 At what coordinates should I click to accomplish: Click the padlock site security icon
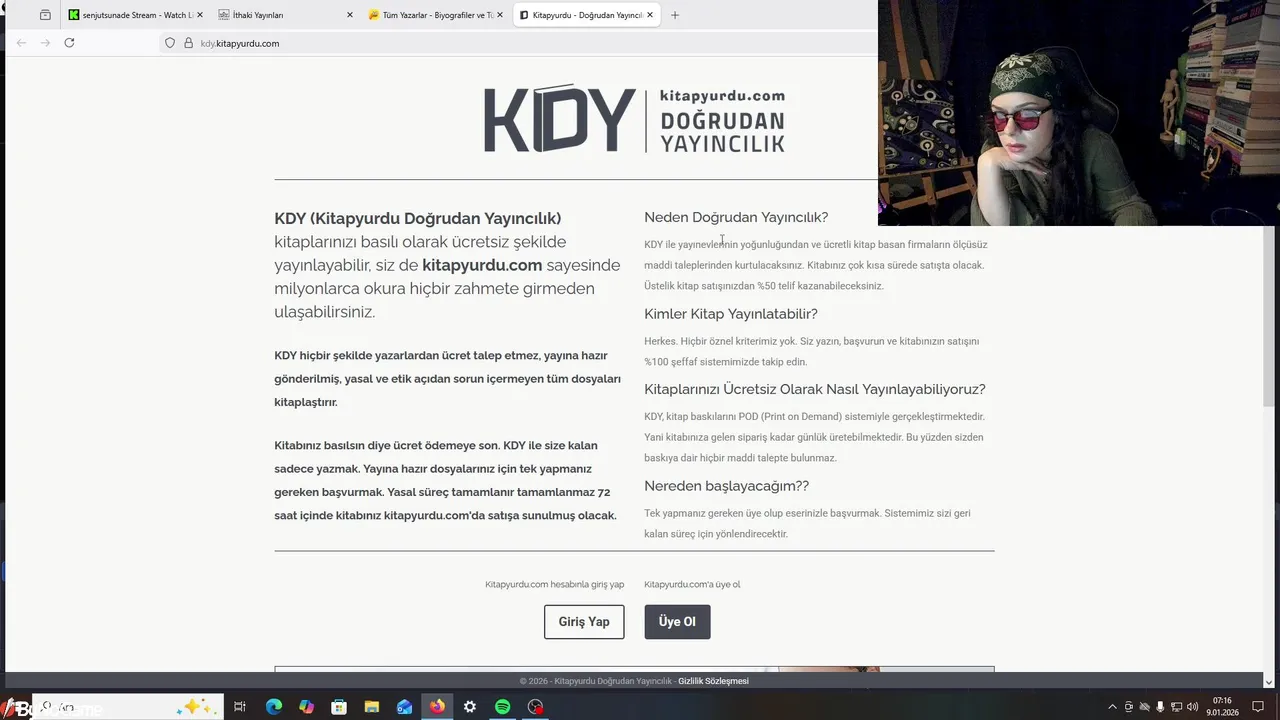point(188,43)
